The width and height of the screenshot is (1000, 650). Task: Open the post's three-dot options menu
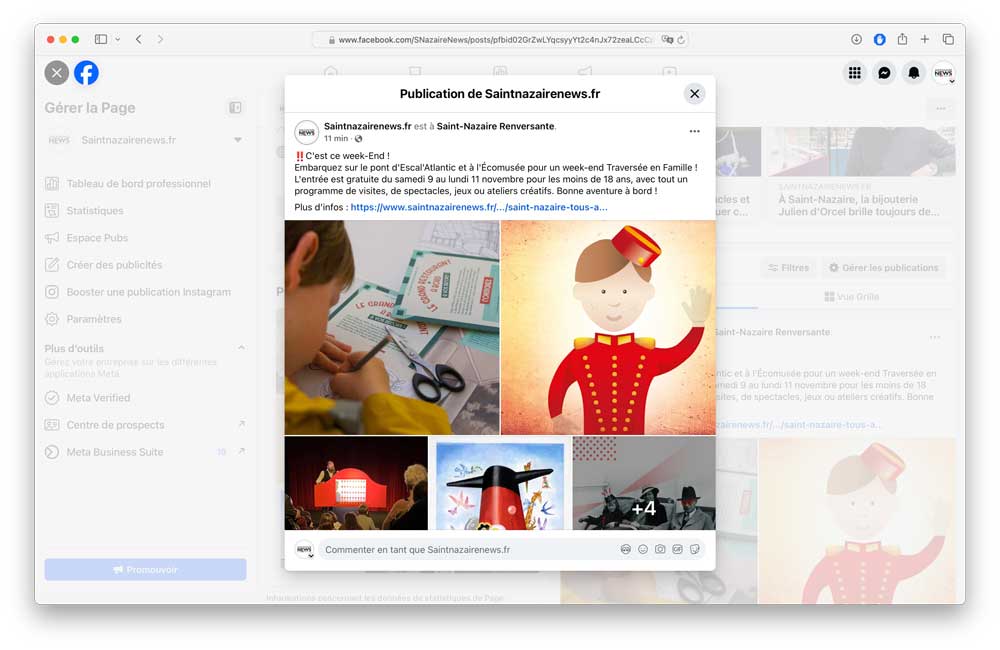(x=694, y=131)
